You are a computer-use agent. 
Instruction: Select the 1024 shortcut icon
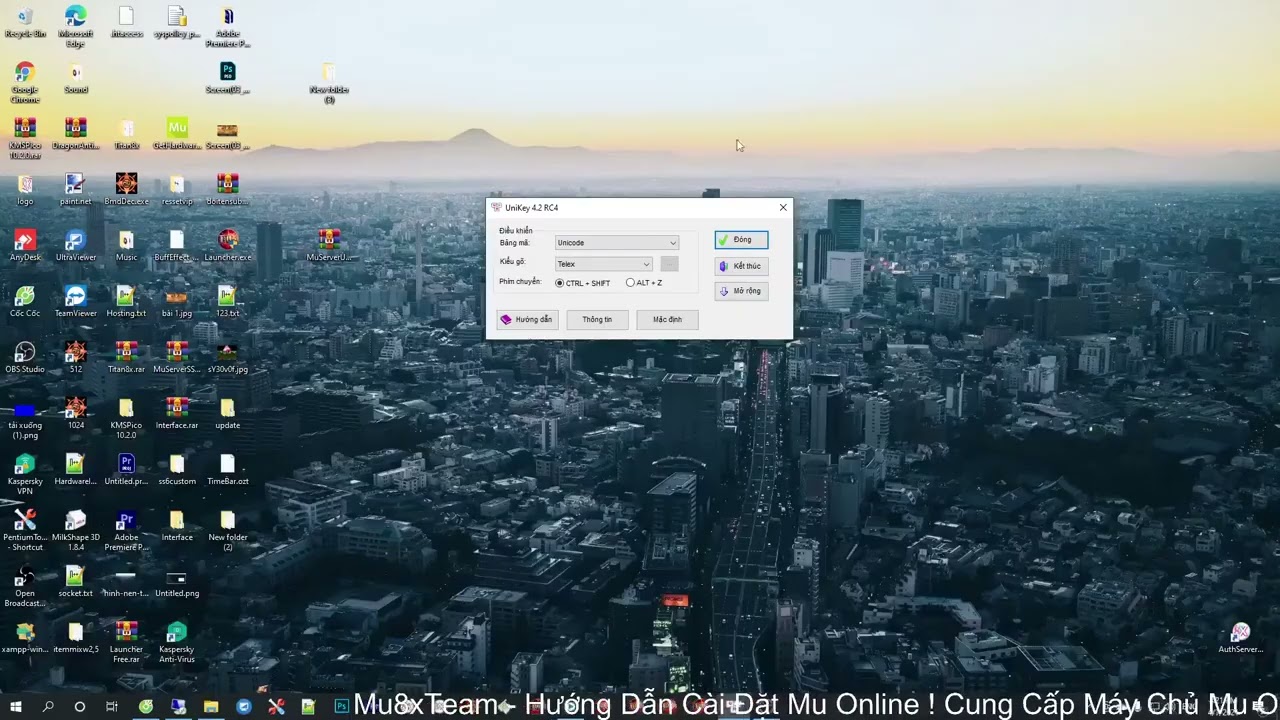tap(76, 414)
